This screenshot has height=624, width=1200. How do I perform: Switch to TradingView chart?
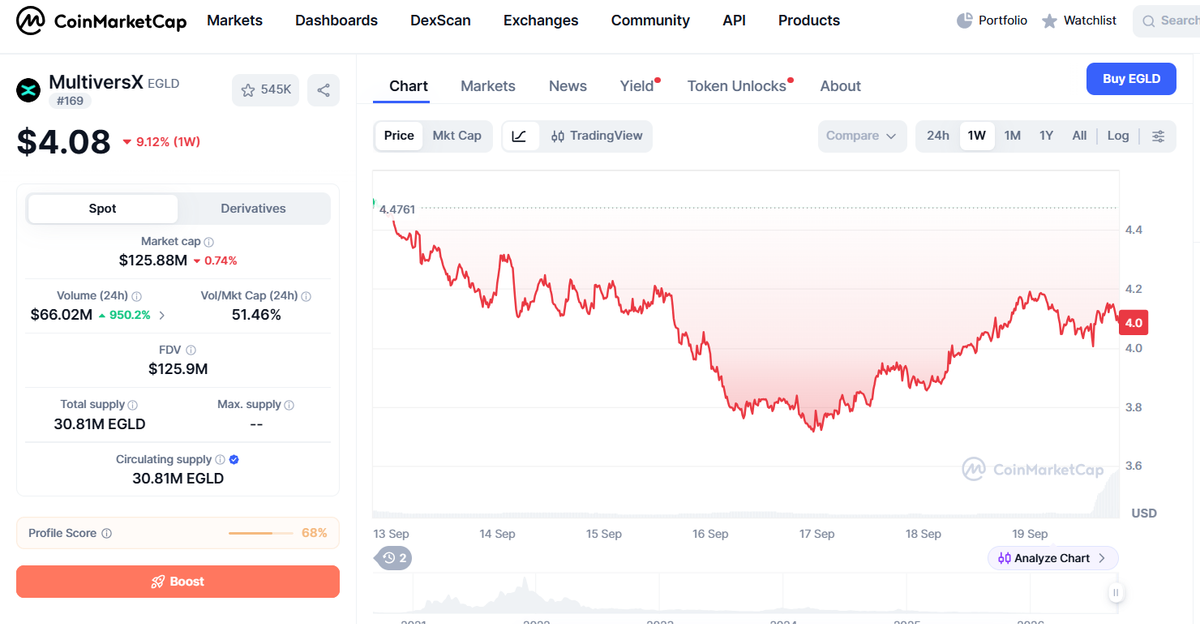point(596,136)
